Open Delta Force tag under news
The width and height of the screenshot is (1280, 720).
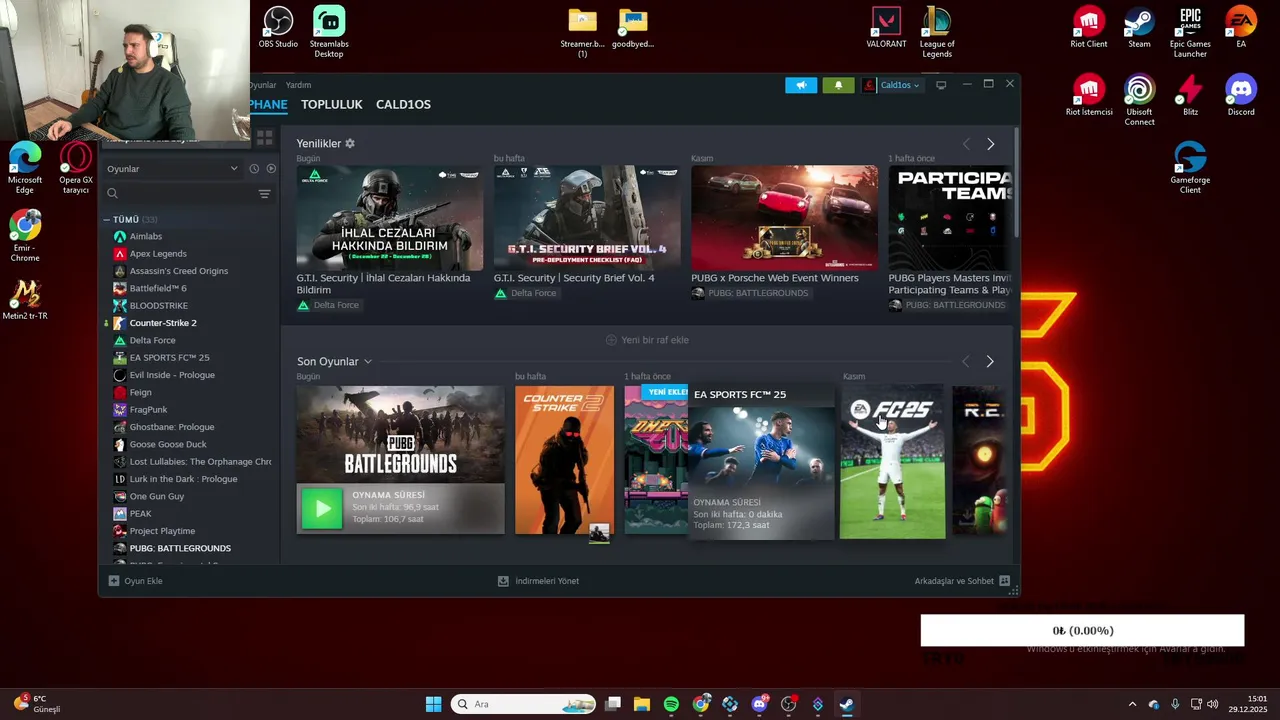pyautogui.click(x=329, y=305)
